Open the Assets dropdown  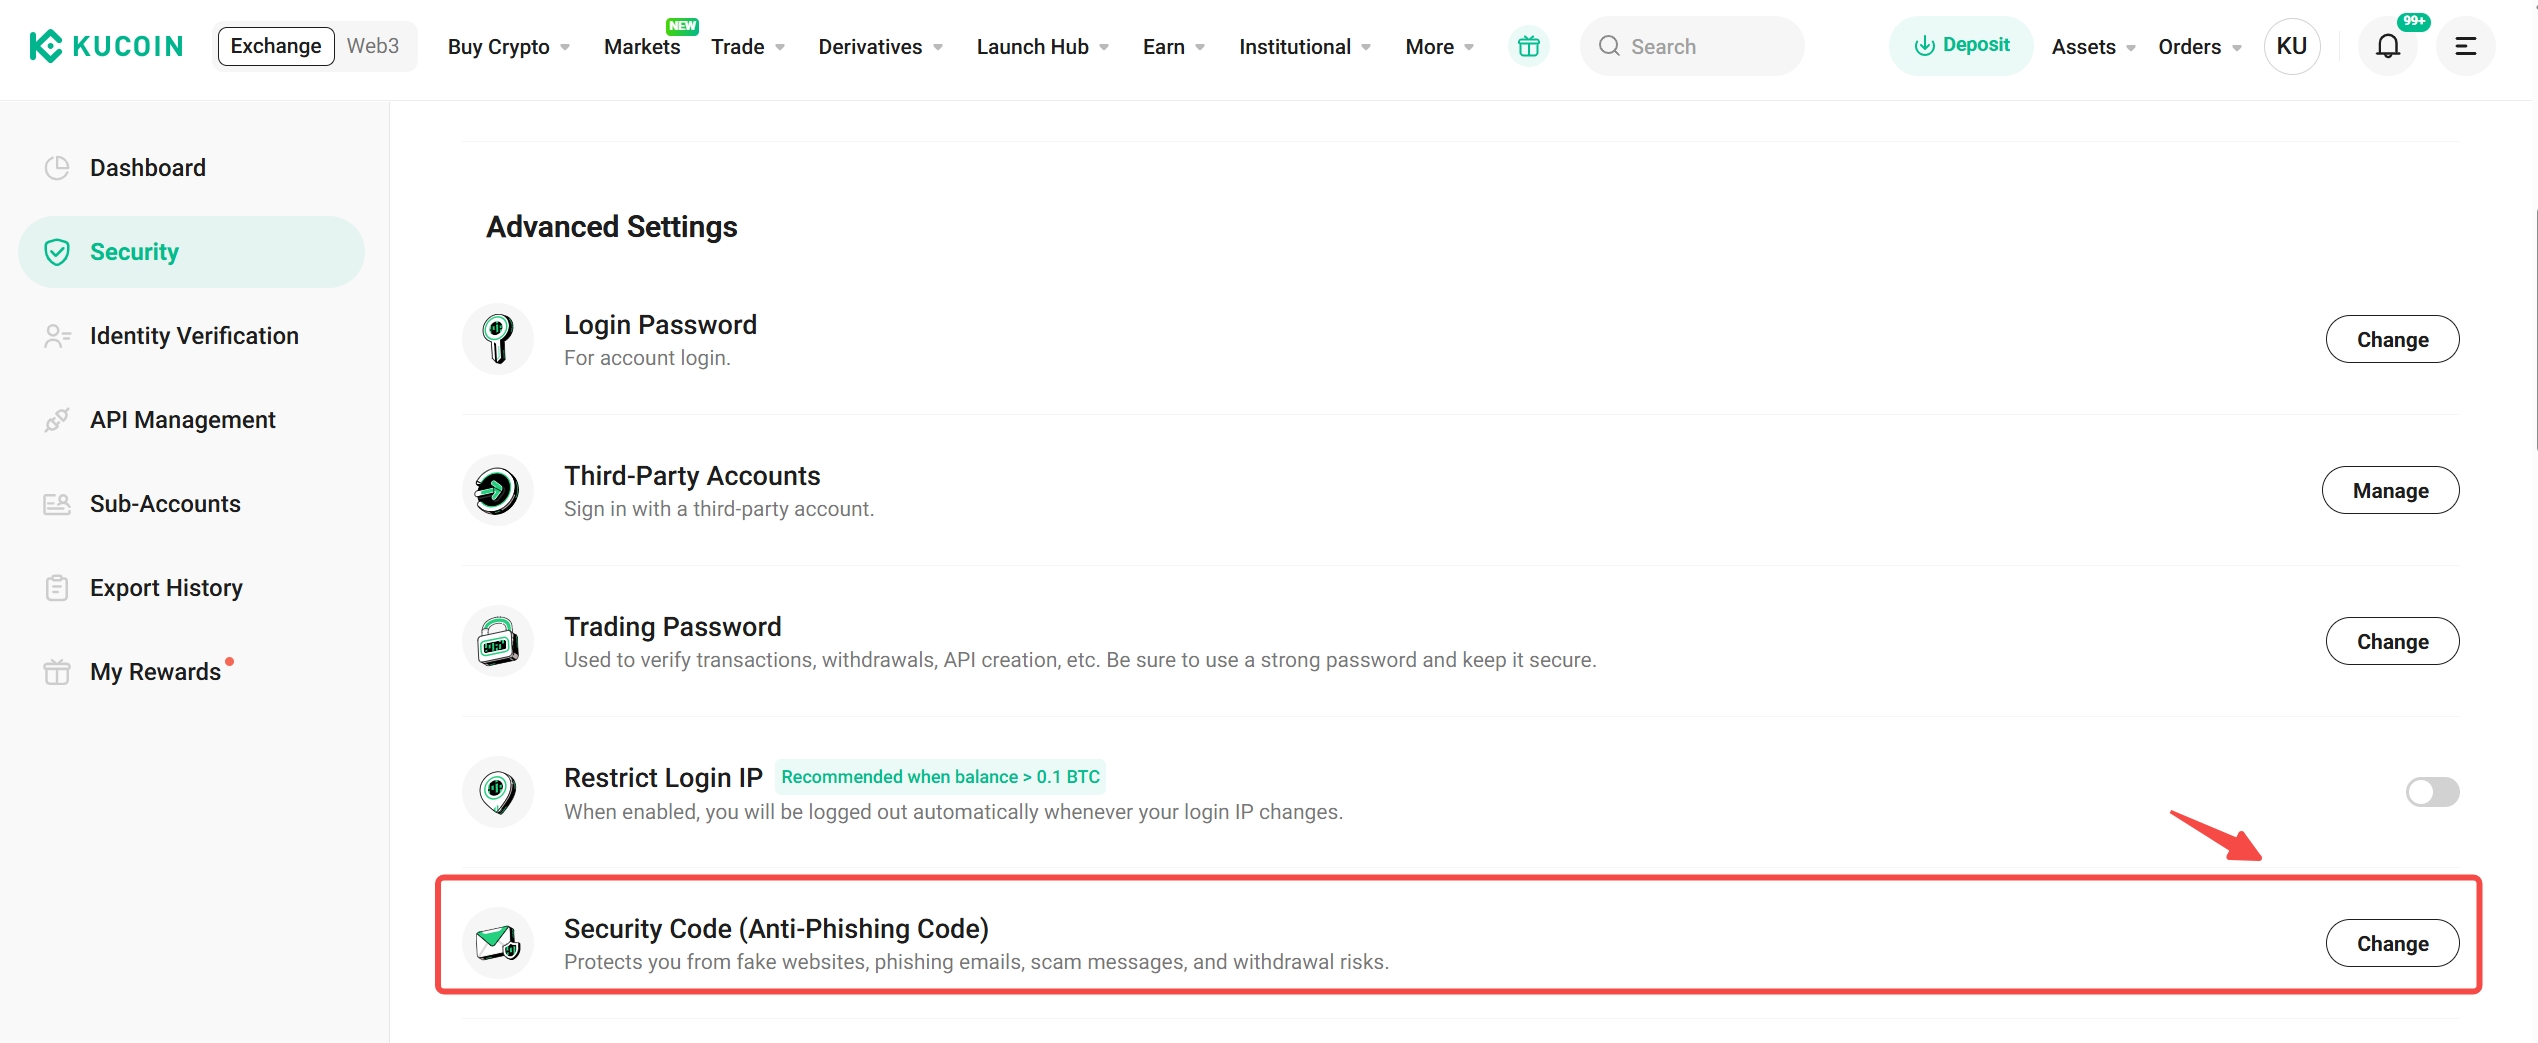coord(2092,47)
